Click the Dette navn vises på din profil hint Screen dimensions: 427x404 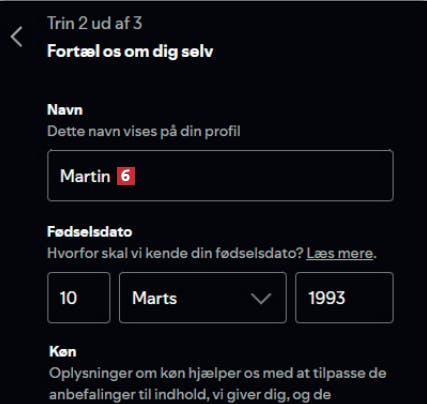pyautogui.click(x=144, y=131)
